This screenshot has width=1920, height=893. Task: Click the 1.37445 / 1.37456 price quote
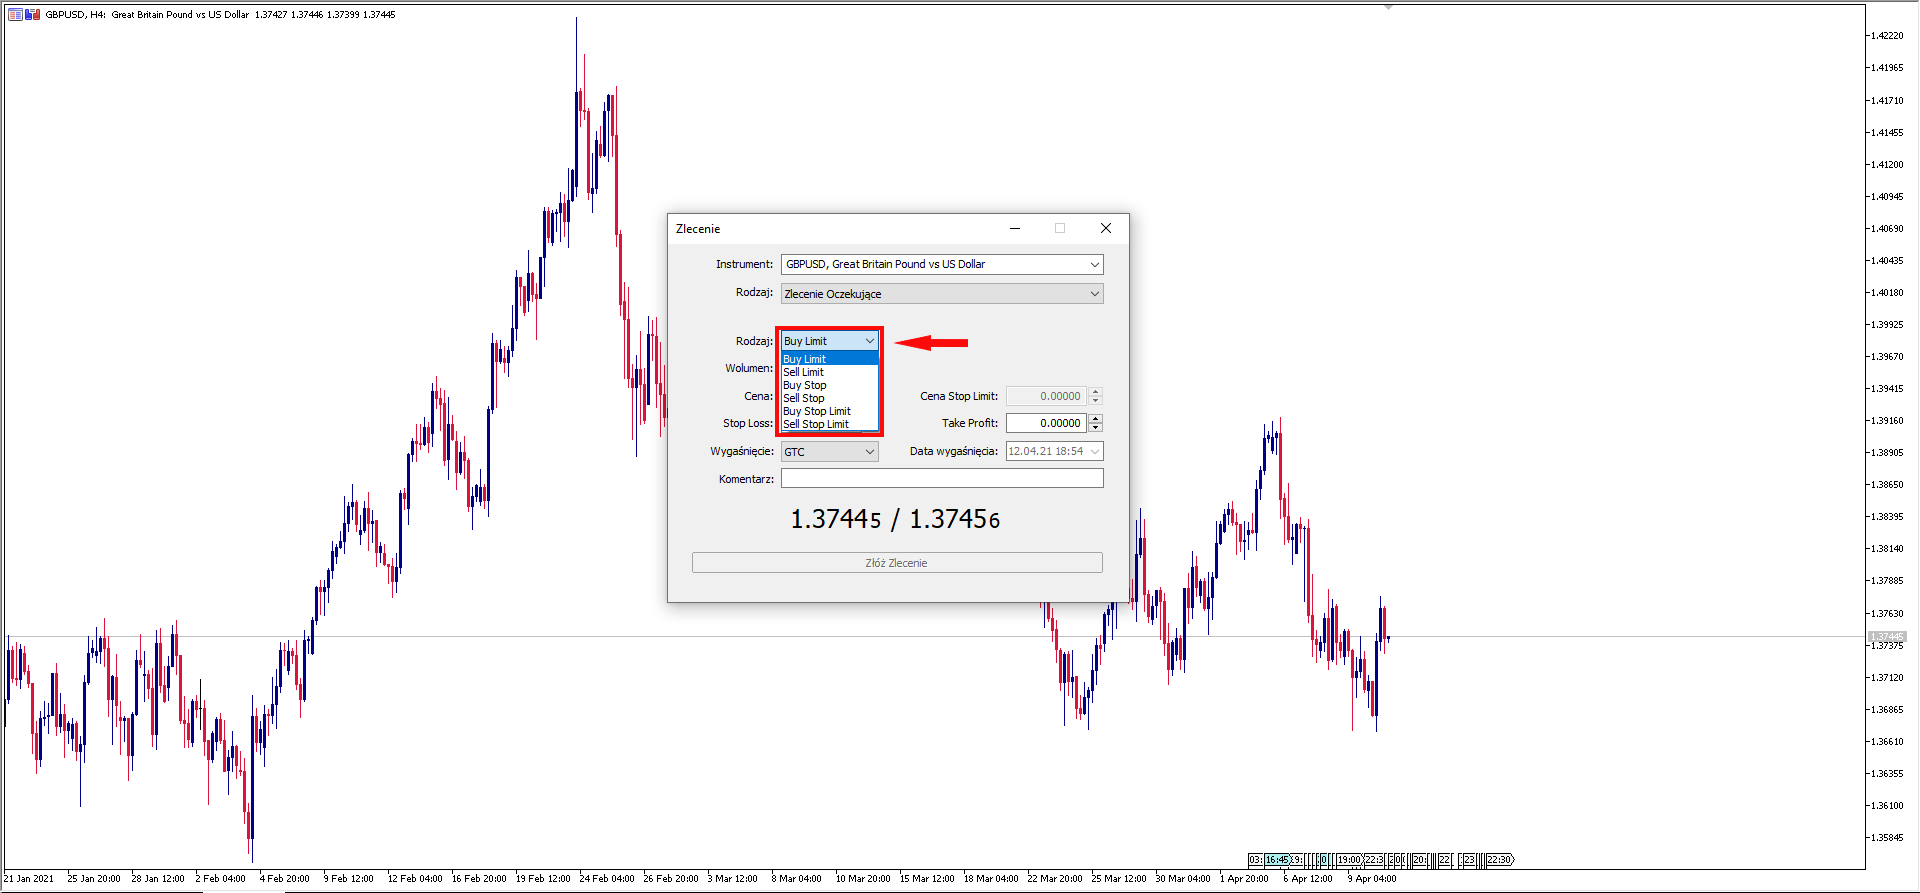tap(895, 519)
